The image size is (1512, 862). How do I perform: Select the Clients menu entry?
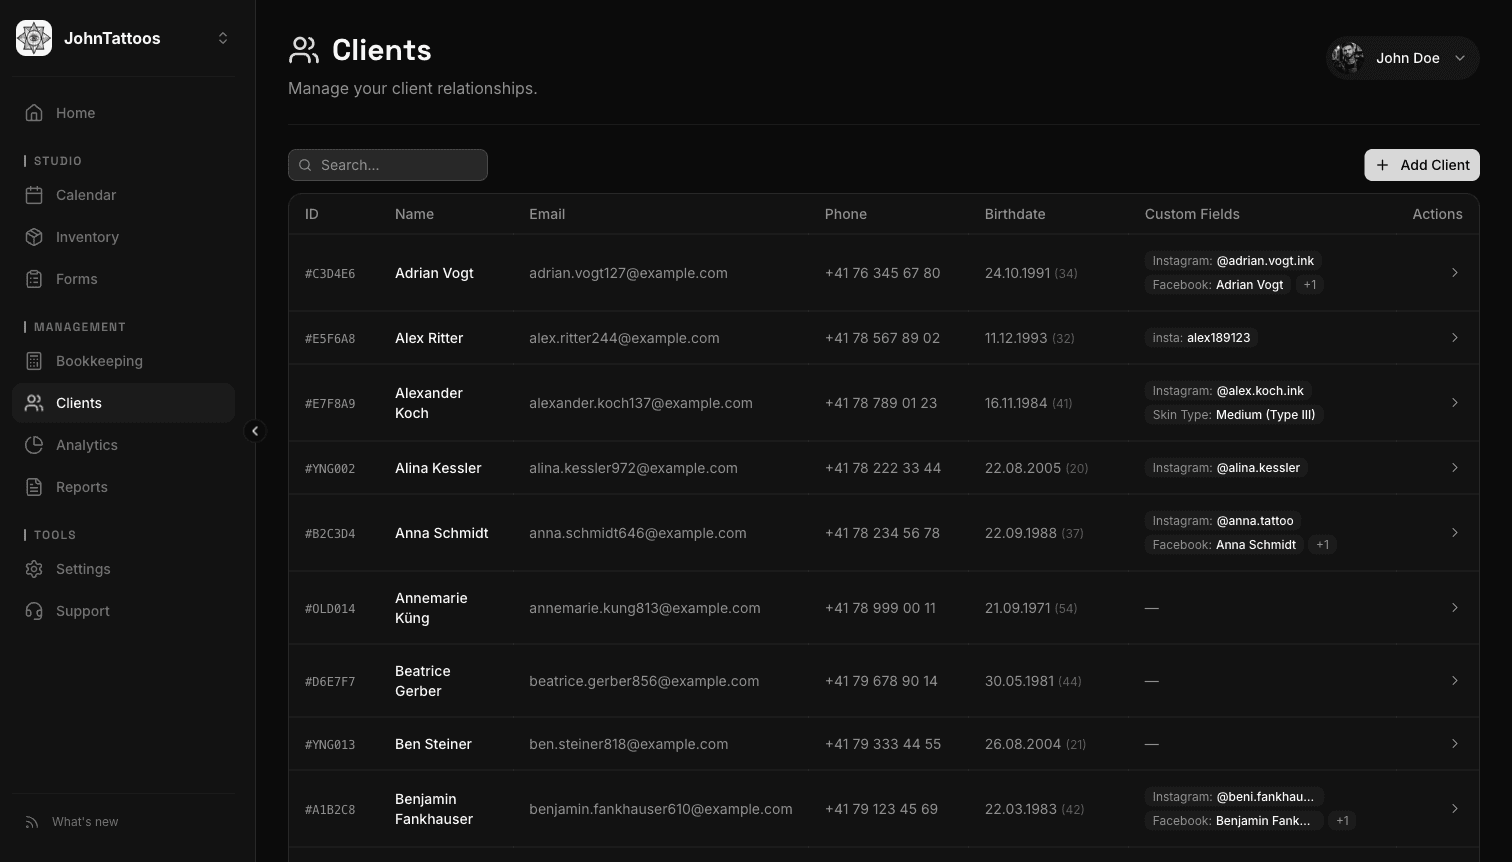click(79, 403)
